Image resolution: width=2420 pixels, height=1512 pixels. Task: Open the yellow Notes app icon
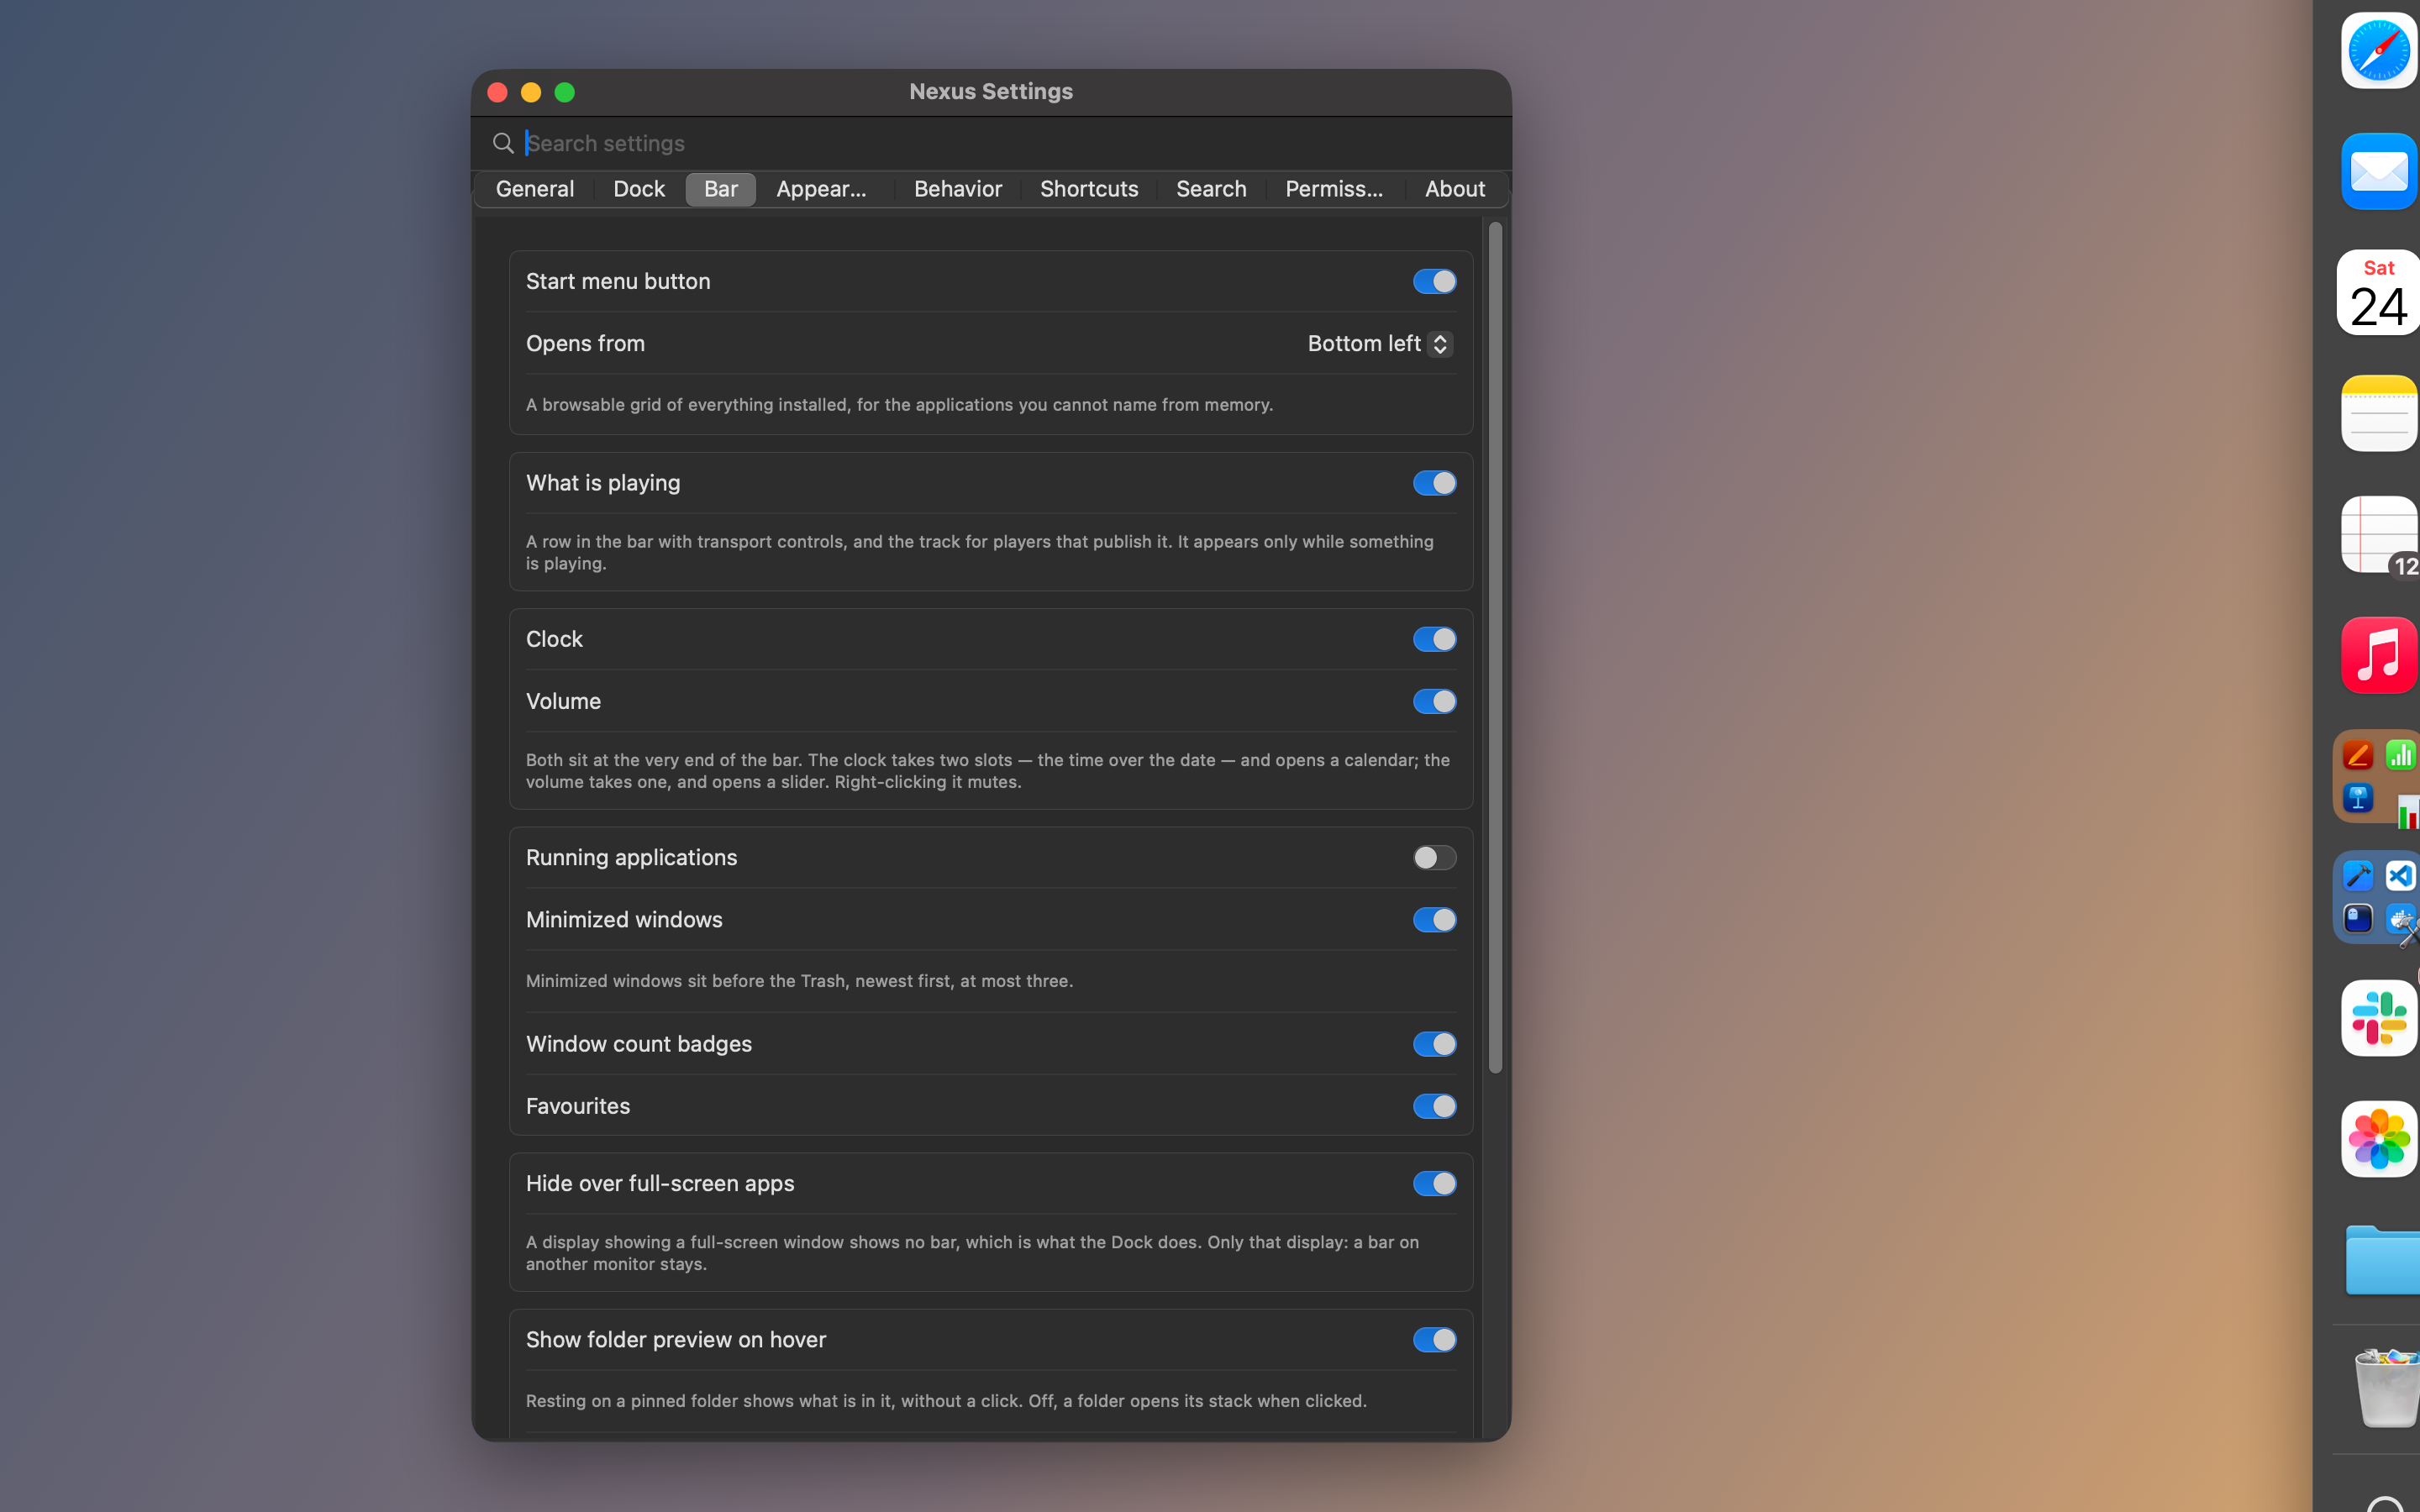point(2379,413)
